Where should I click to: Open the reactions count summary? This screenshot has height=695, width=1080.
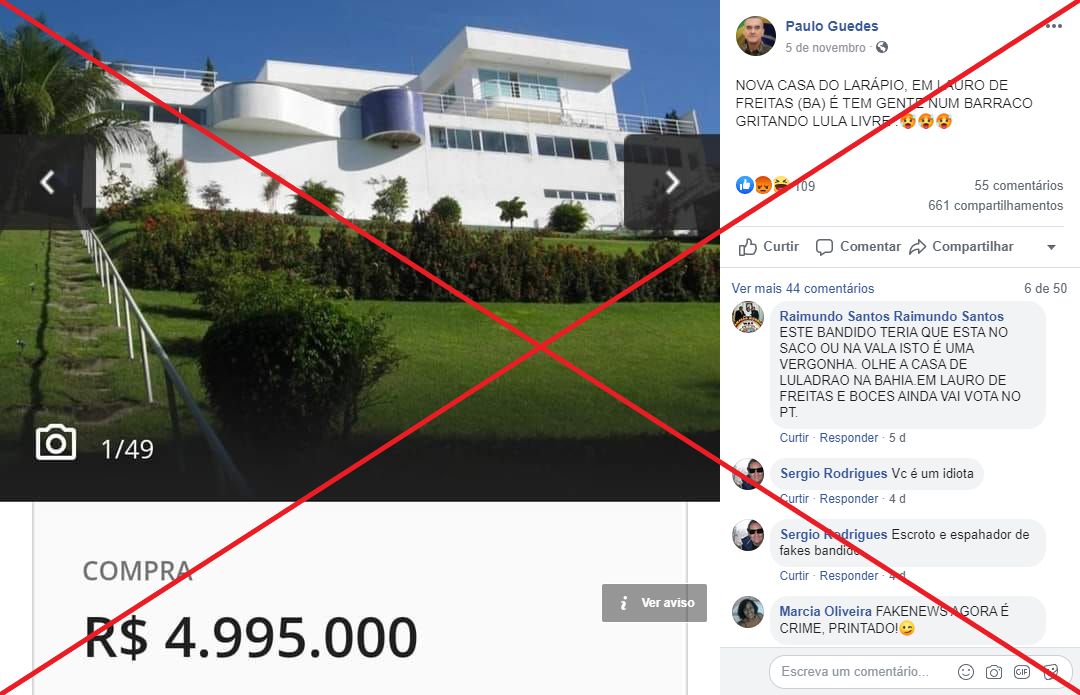776,185
